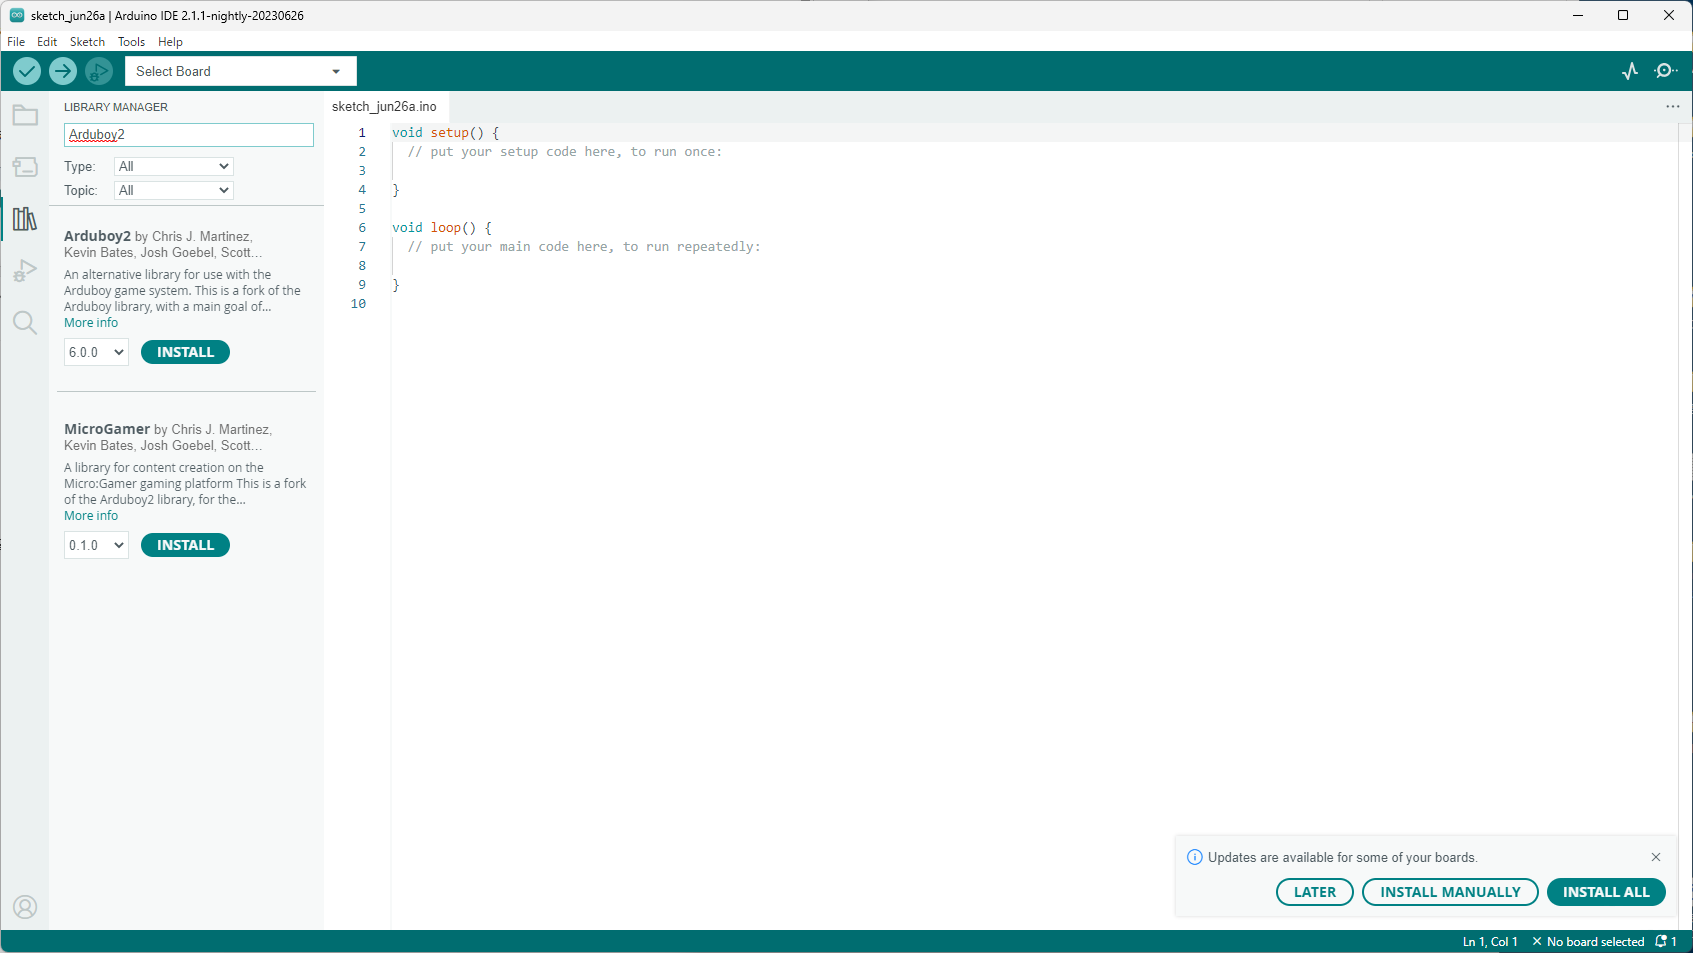Click No board selected in status bar
Image resolution: width=1693 pixels, height=953 pixels.
pyautogui.click(x=1588, y=942)
